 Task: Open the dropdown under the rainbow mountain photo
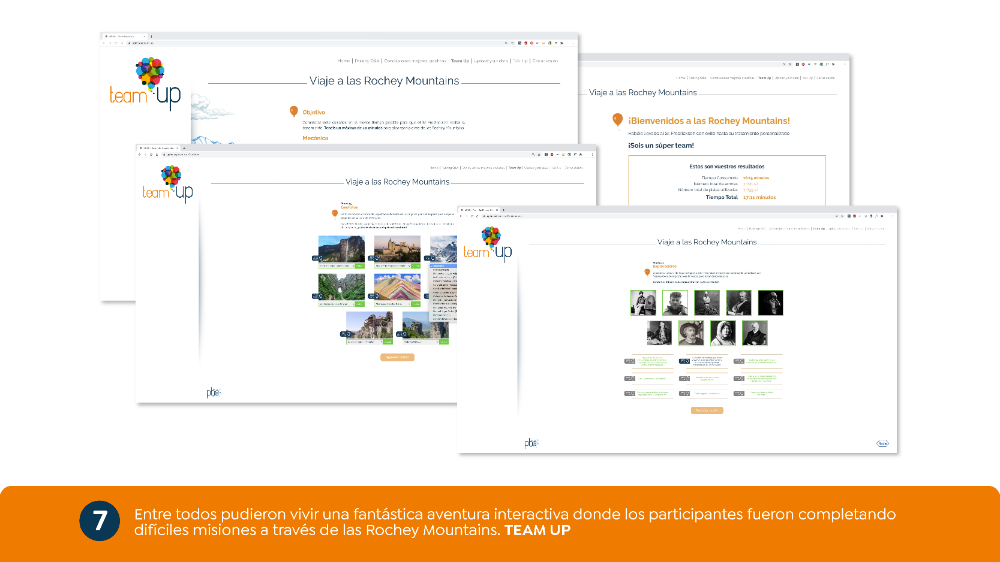click(392, 304)
